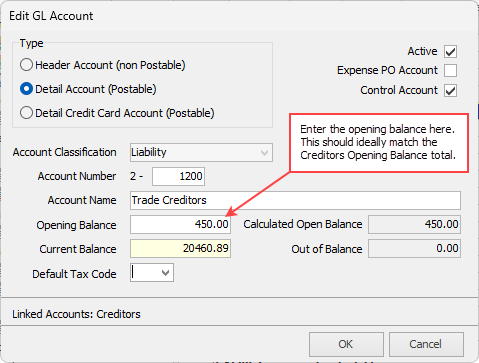Click the Account Number label

pos(77,176)
